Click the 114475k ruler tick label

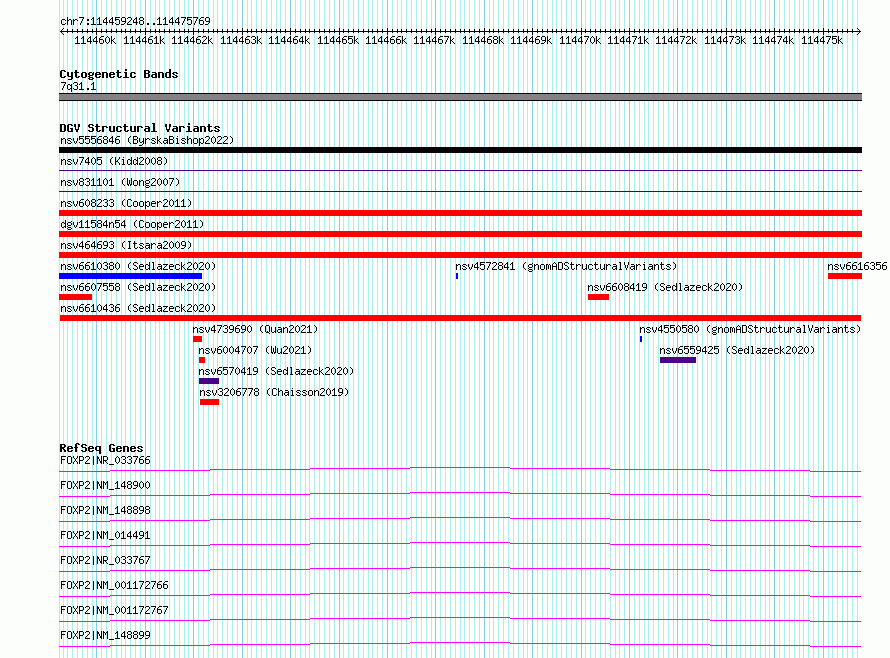pyautogui.click(x=822, y=40)
